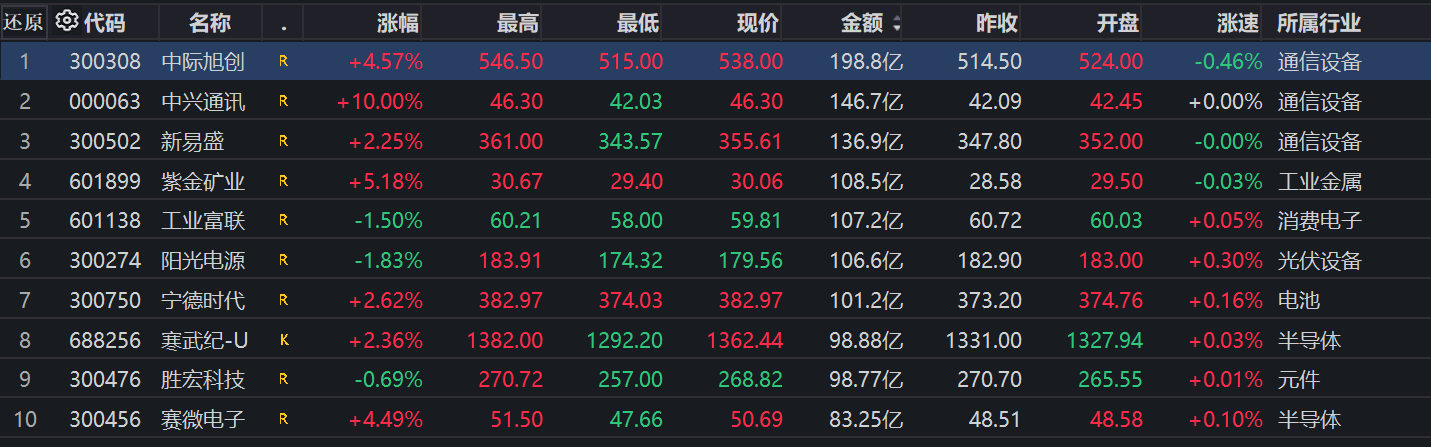Select stock name 新易盛

click(193, 141)
